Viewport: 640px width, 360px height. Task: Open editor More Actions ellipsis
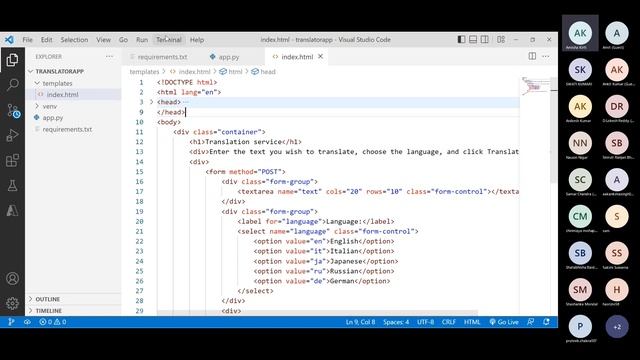[546, 56]
